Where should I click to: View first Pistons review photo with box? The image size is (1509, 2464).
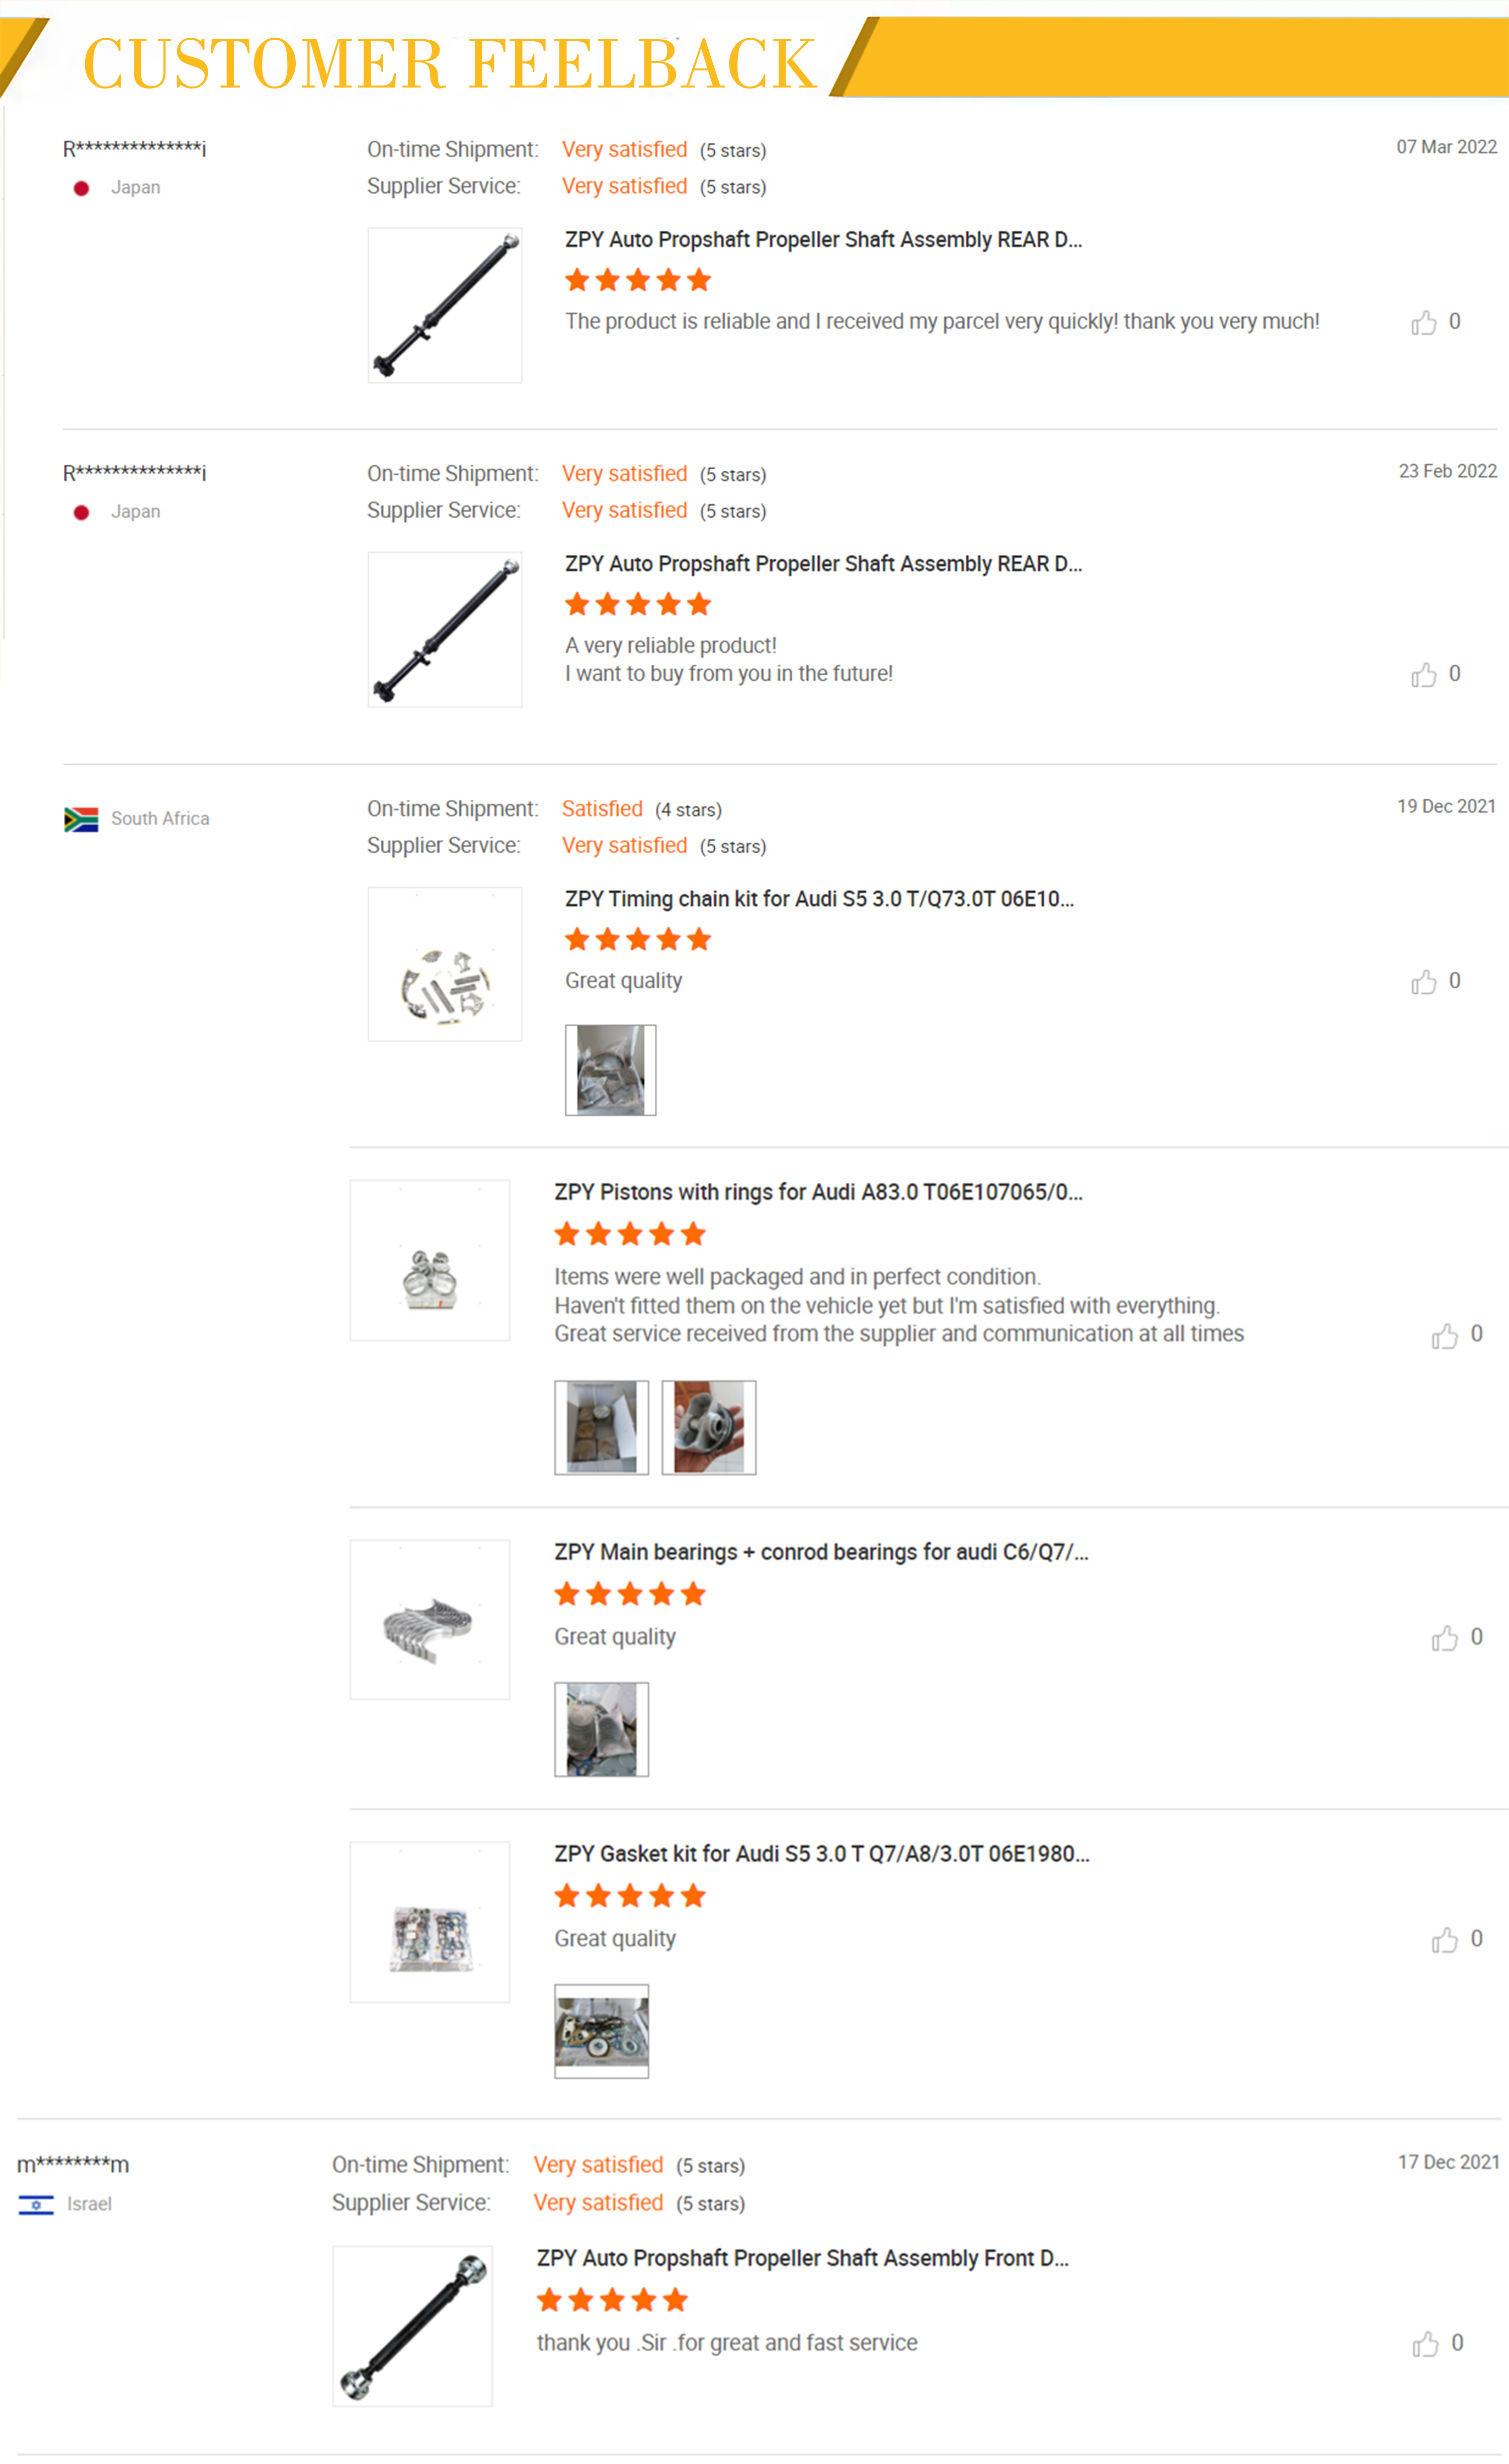[601, 1427]
